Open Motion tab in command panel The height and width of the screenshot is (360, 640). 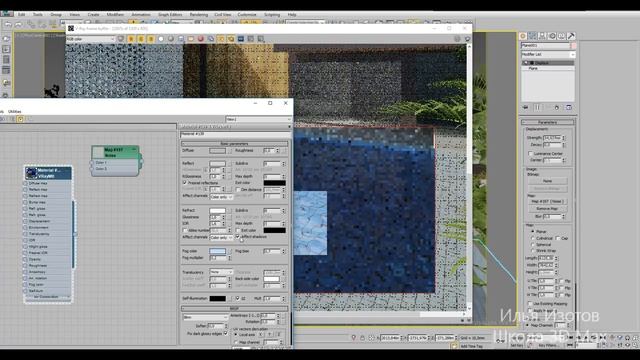(x=552, y=36)
